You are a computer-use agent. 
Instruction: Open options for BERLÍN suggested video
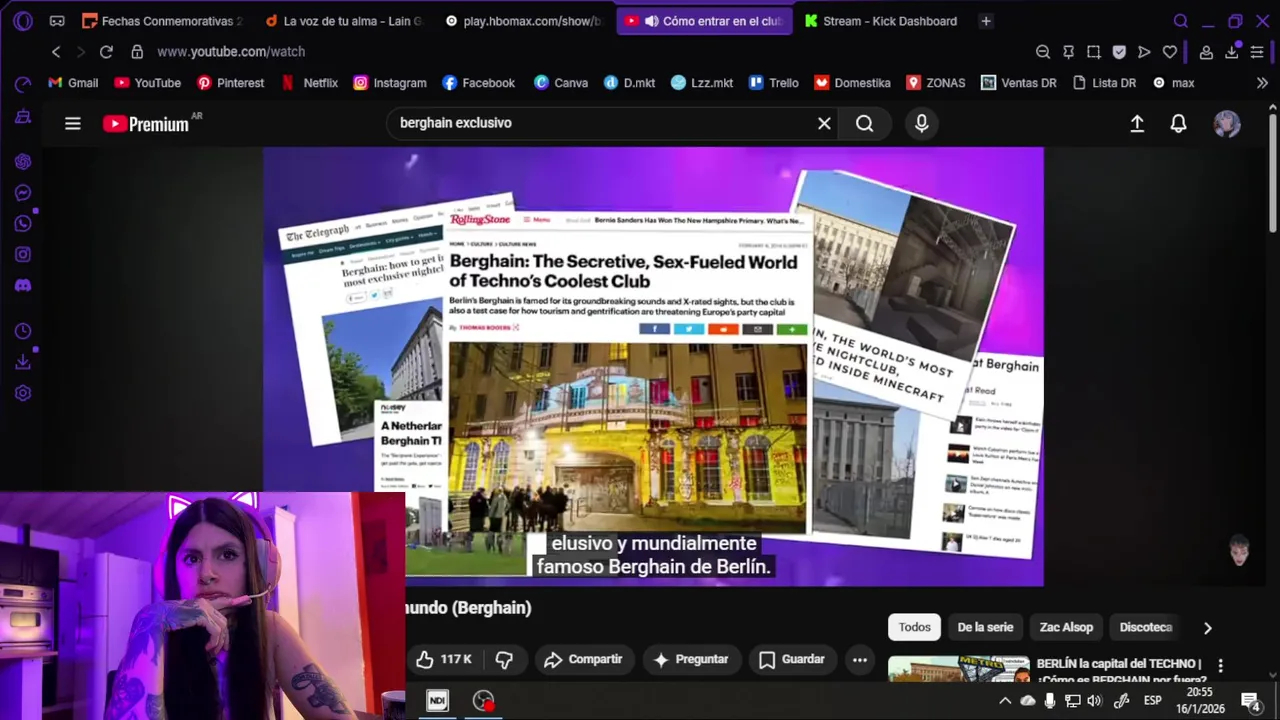(1220, 665)
